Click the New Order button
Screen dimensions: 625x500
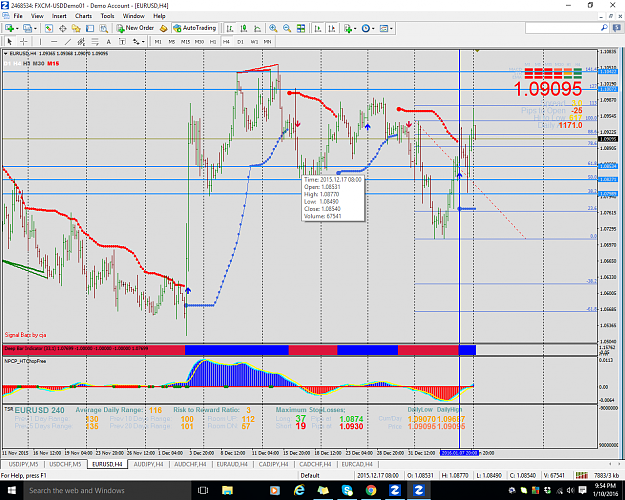pos(136,28)
